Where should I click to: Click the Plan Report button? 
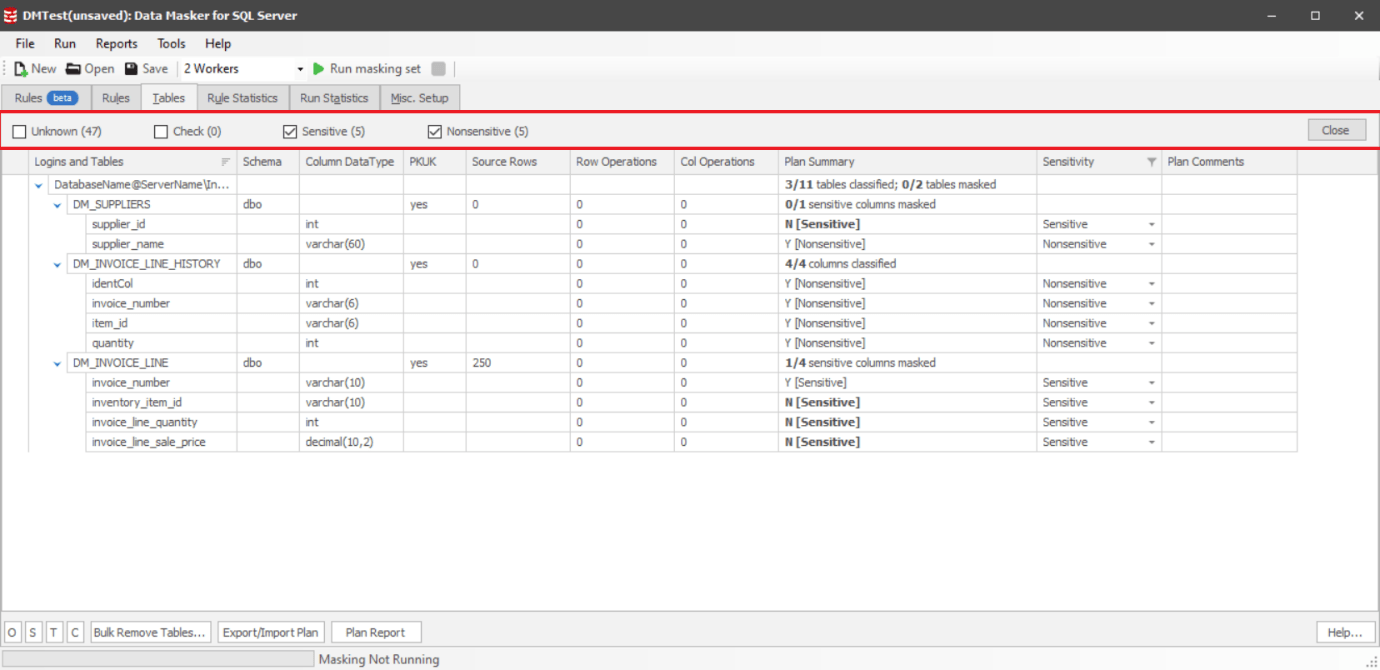coord(376,631)
